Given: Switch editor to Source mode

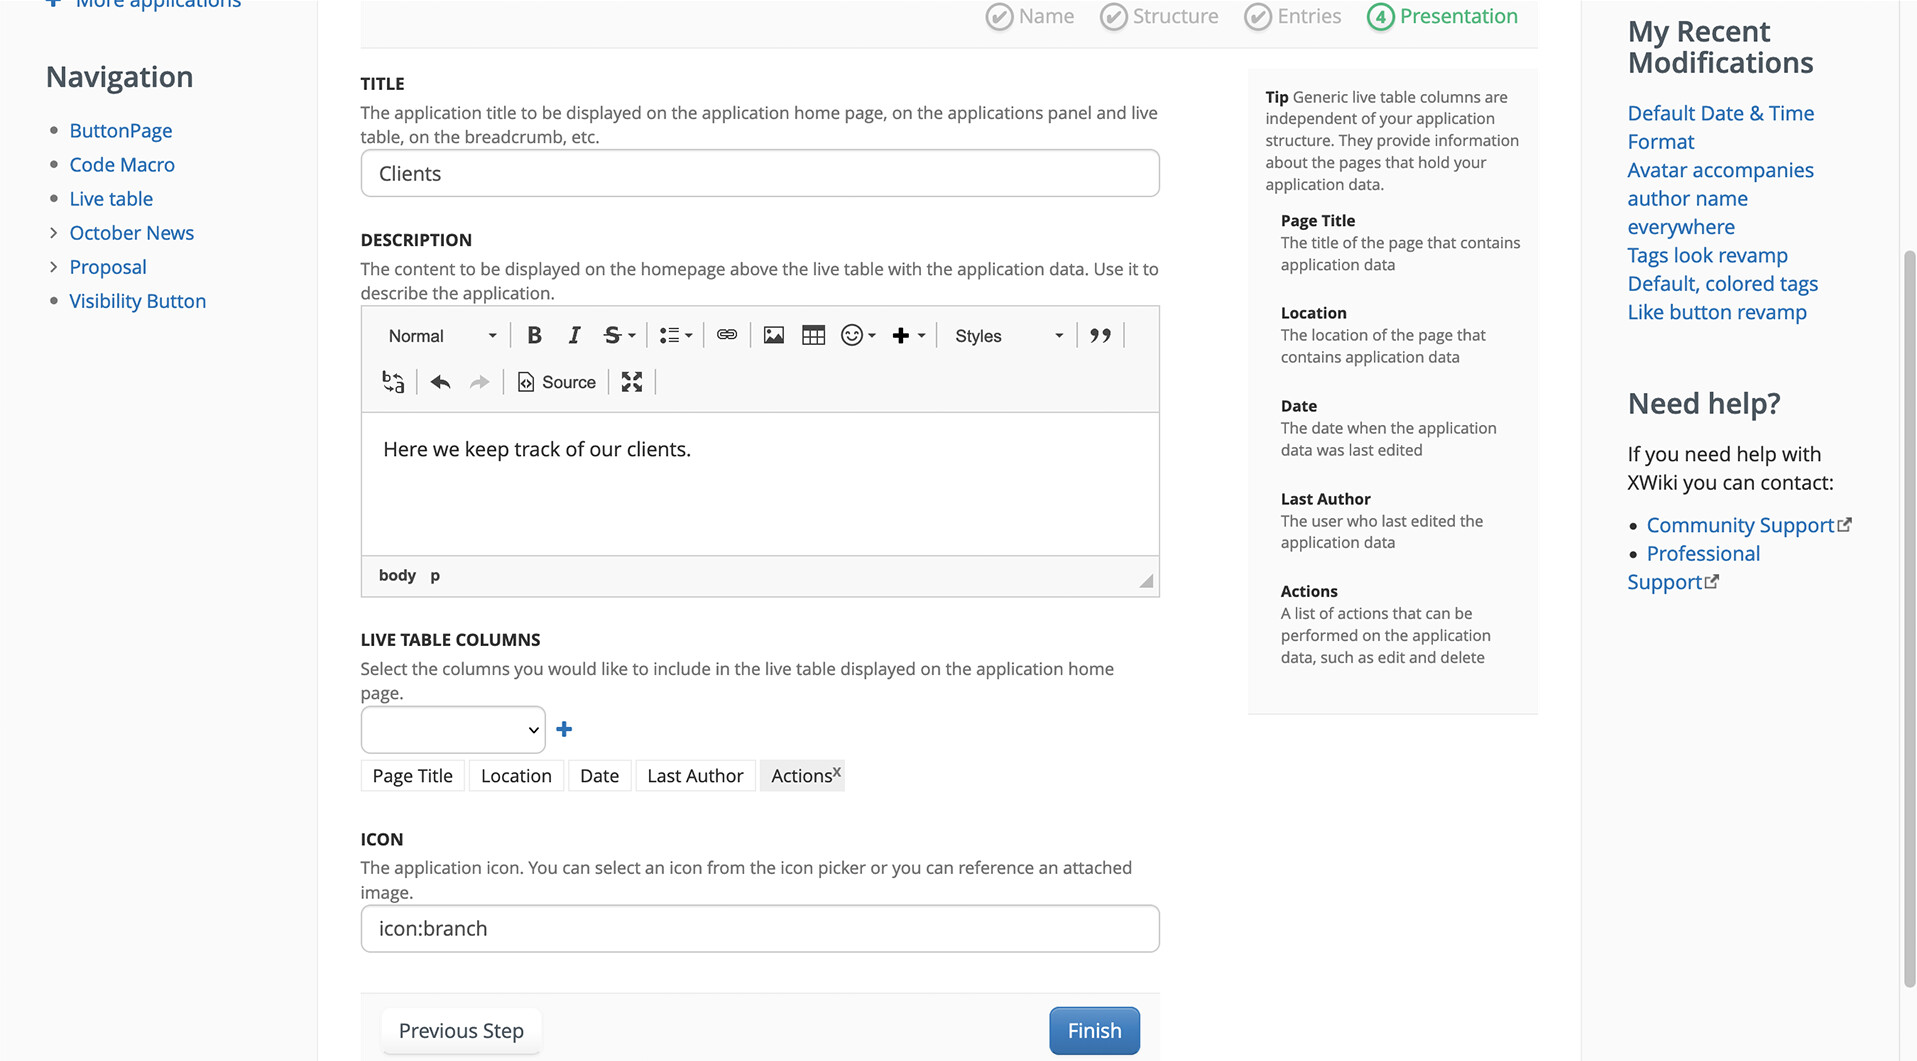Looking at the screenshot, I should coord(556,382).
